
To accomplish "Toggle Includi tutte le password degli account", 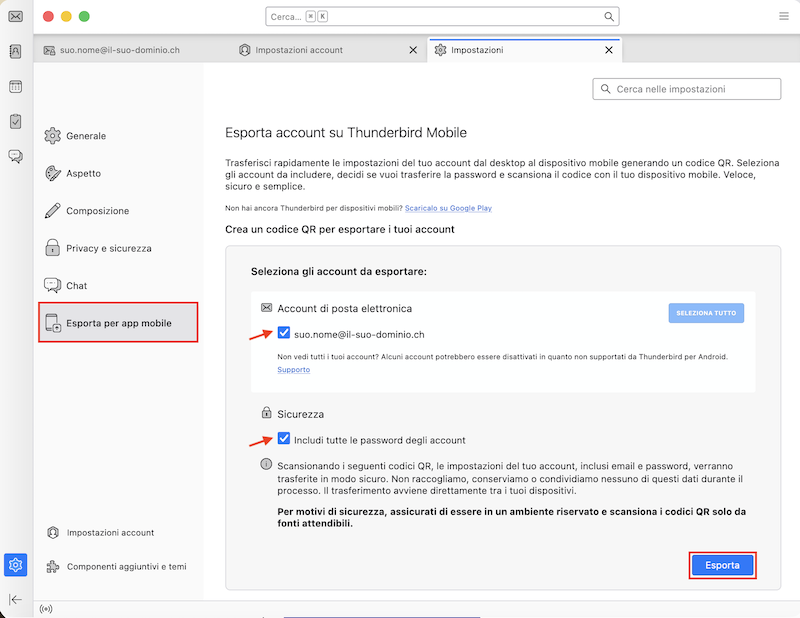I will (284, 438).
